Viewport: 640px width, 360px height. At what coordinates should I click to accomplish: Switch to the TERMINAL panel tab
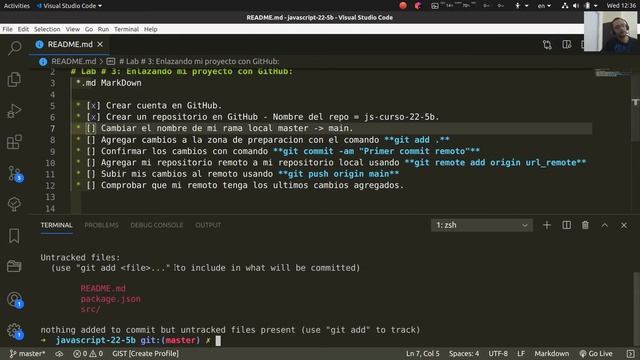(56, 225)
